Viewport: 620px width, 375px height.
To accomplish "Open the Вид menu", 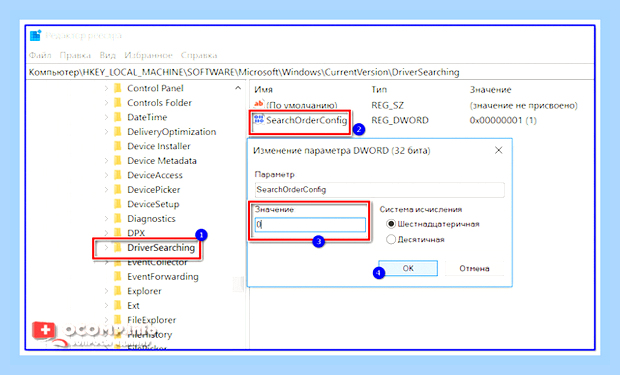I will click(x=107, y=55).
